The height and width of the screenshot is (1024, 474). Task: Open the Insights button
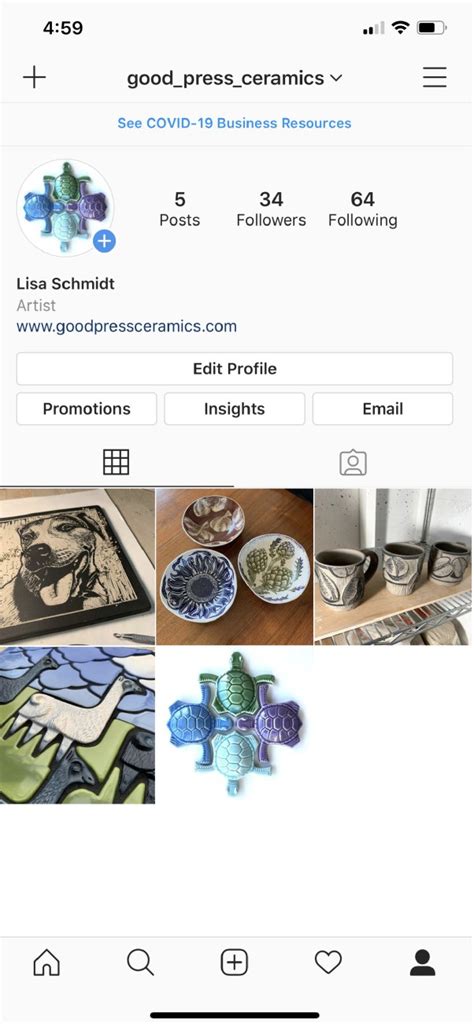pyautogui.click(x=234, y=409)
